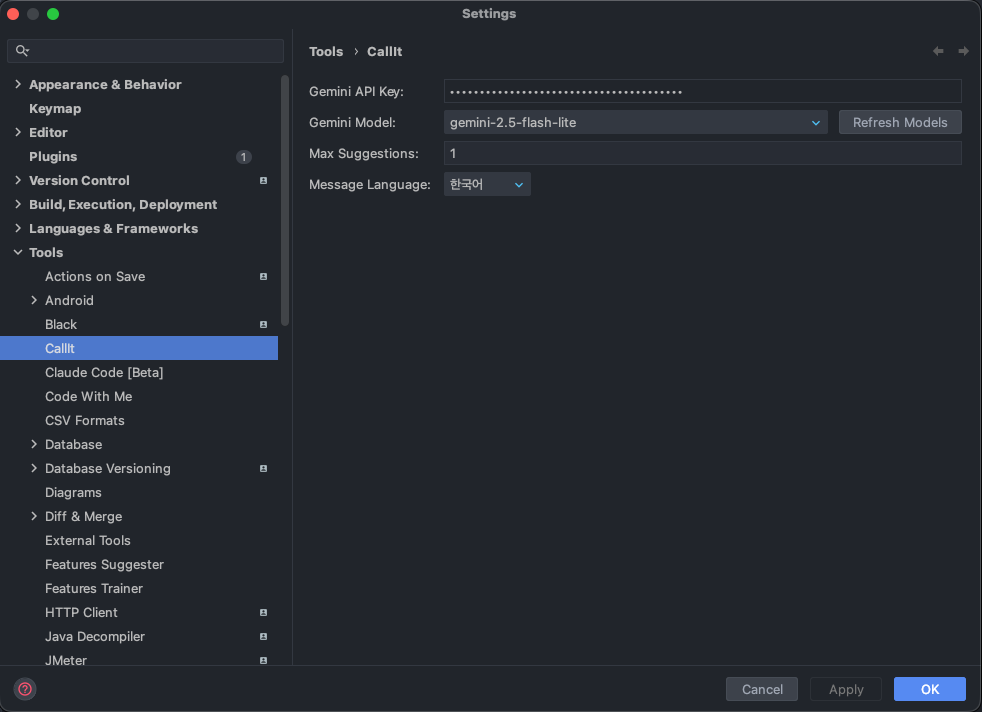982x712 pixels.
Task: Click the Cancel button
Action: 761,689
